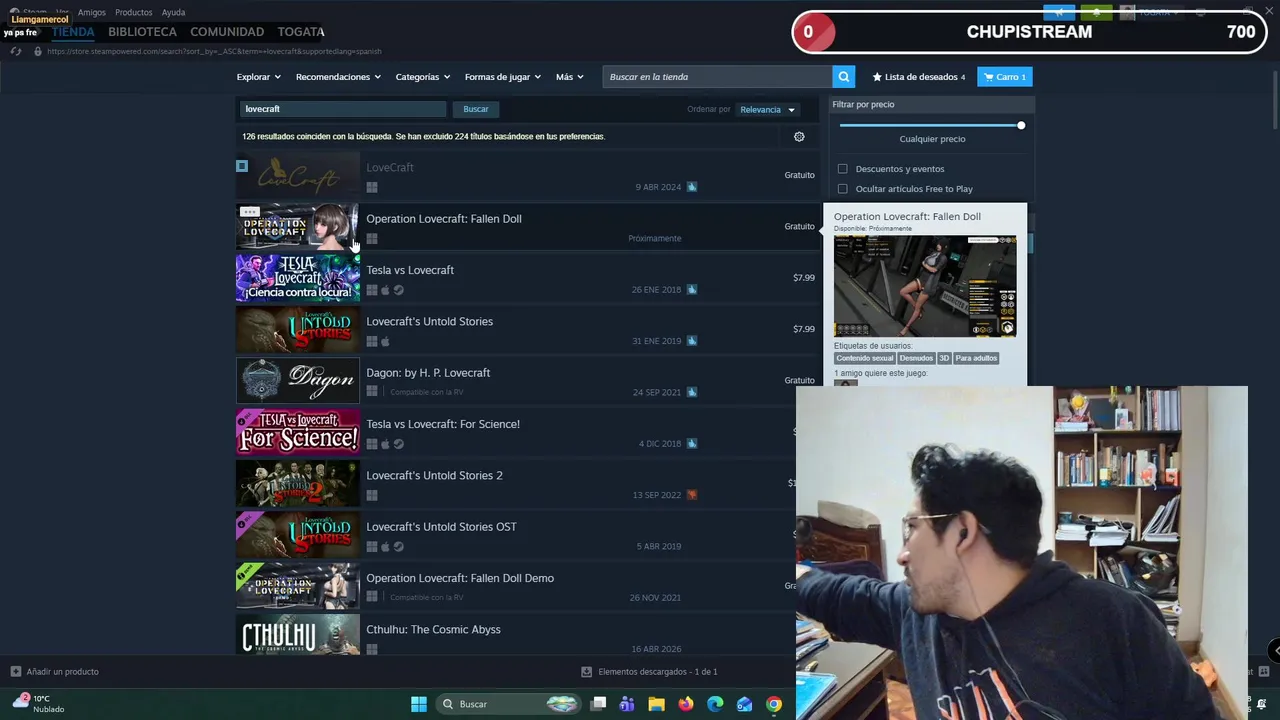The height and width of the screenshot is (720, 1280).
Task: Focus the lovecraft search term field
Action: click(343, 109)
